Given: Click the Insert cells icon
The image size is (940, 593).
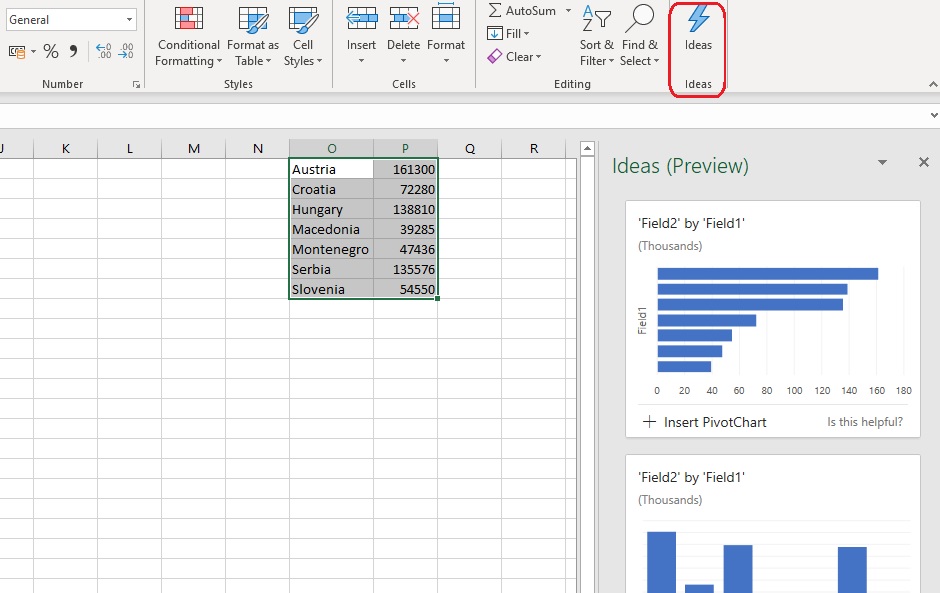Looking at the screenshot, I should pos(361,18).
